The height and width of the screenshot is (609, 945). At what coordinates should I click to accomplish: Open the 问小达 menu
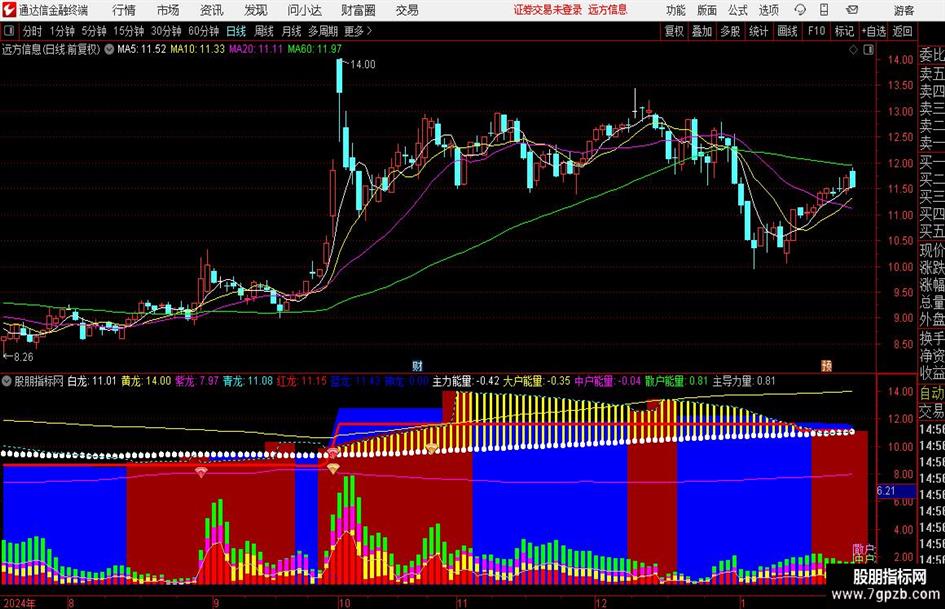tap(304, 10)
